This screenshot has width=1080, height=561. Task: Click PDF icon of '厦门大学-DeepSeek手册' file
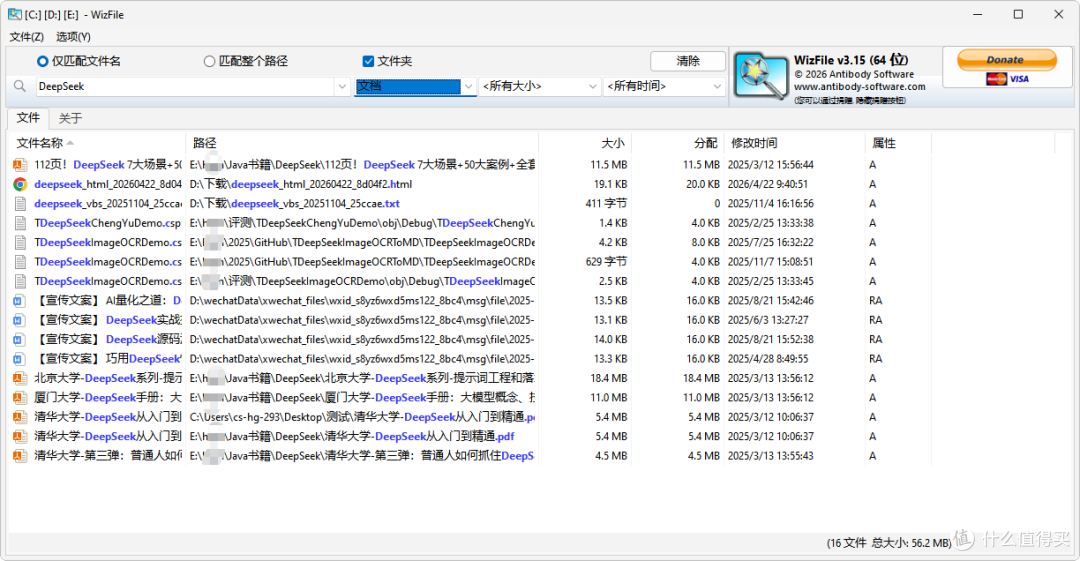pyautogui.click(x=20, y=398)
